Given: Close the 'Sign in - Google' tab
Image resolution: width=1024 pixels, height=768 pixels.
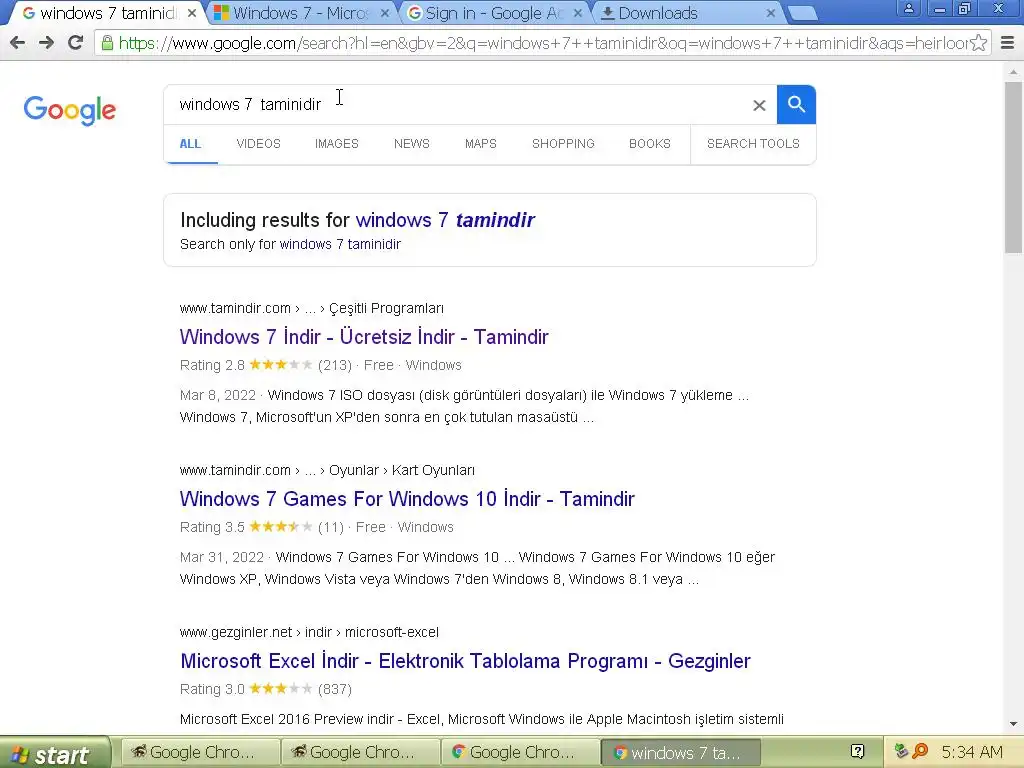Looking at the screenshot, I should click(577, 13).
